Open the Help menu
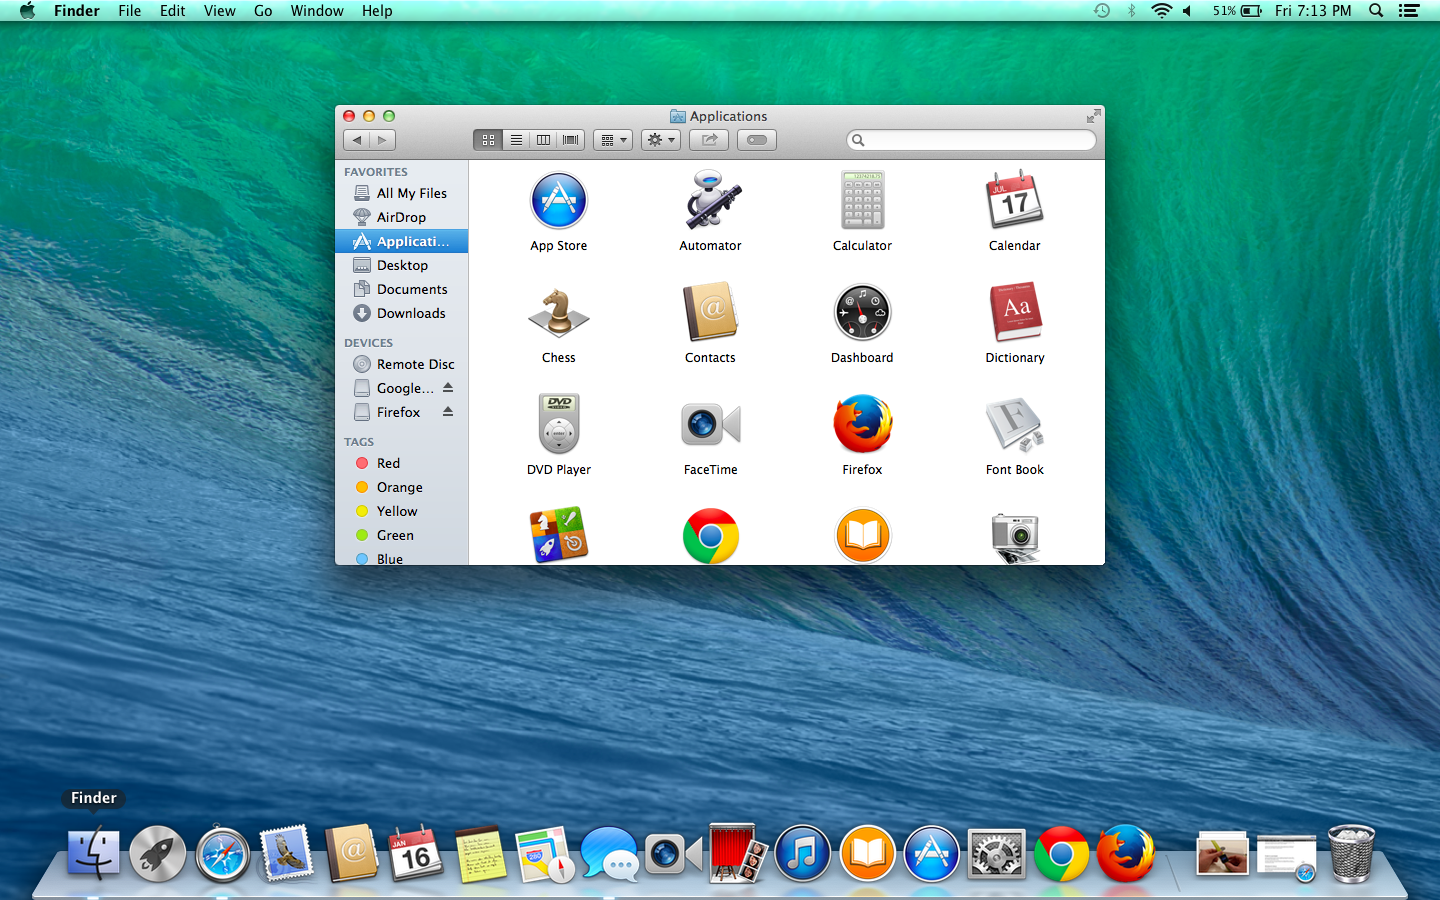1440x900 pixels. [x=377, y=11]
